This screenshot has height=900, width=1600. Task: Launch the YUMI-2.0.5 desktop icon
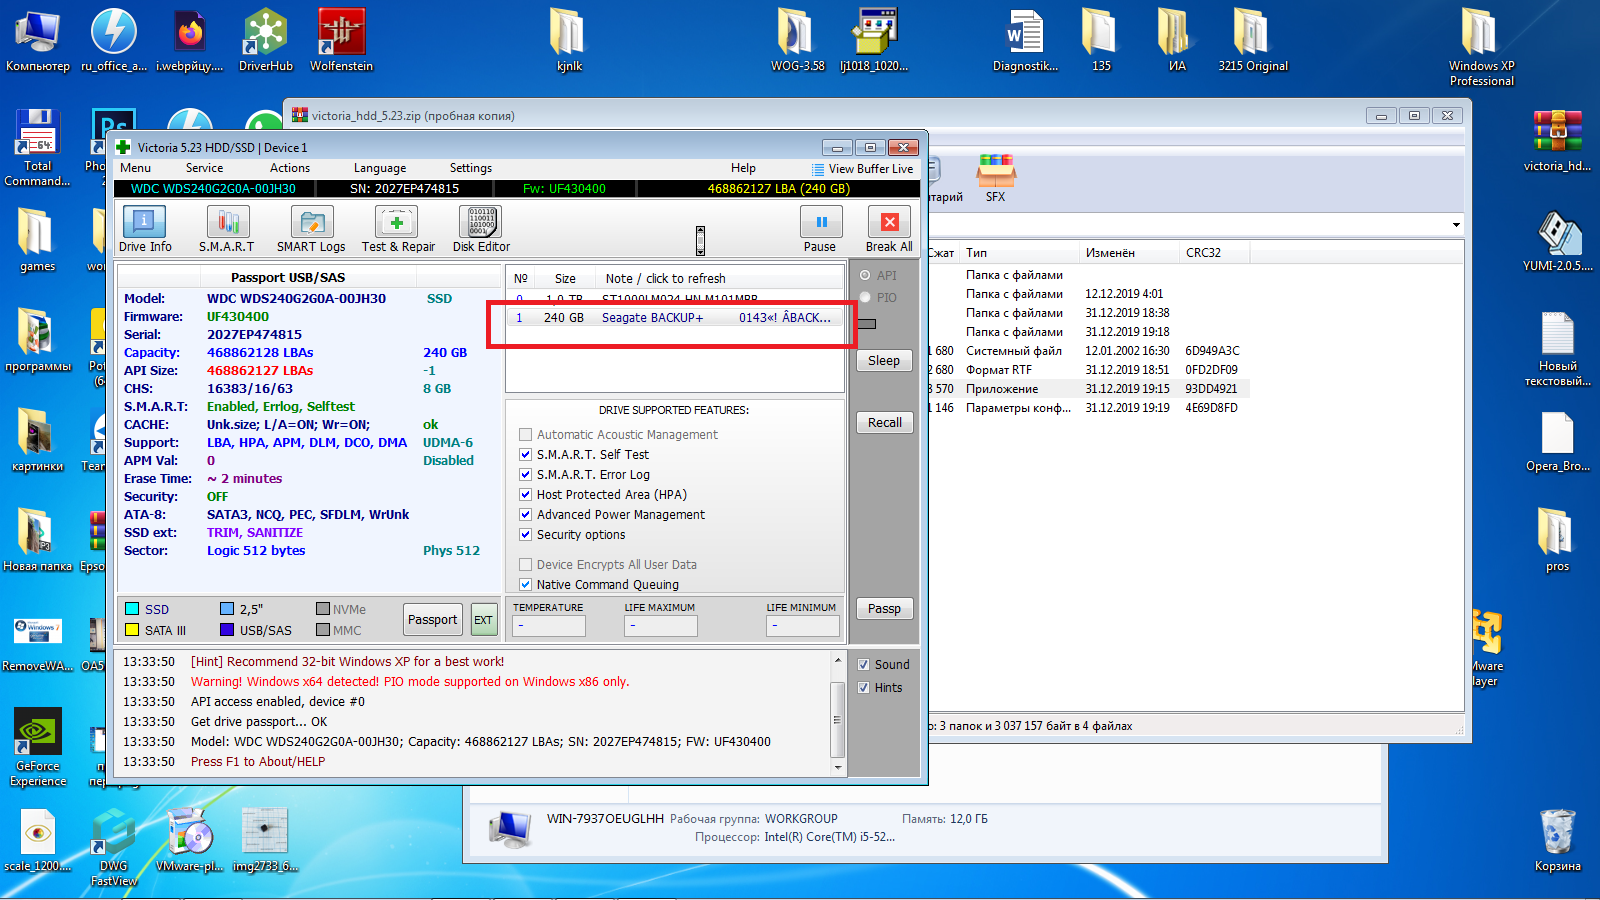1557,241
